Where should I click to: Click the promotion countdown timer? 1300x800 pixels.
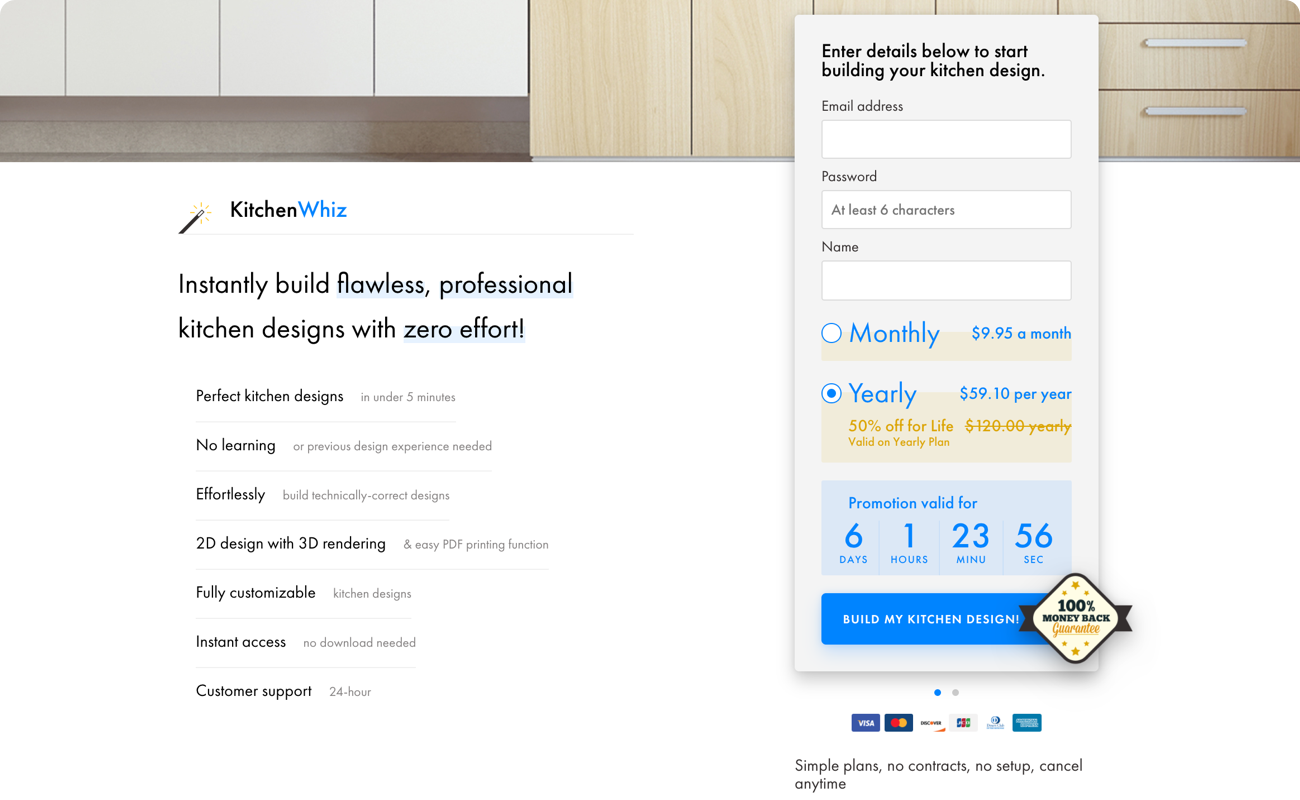(946, 537)
